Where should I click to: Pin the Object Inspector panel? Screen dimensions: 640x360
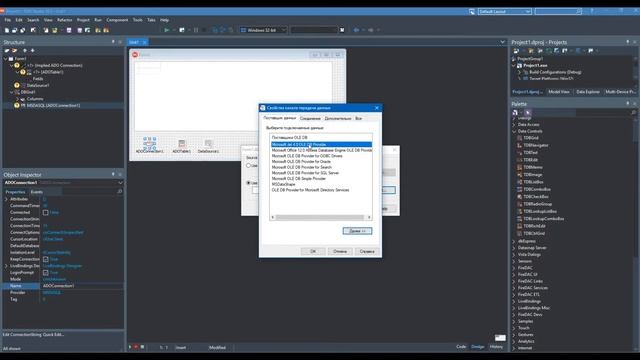point(113,174)
